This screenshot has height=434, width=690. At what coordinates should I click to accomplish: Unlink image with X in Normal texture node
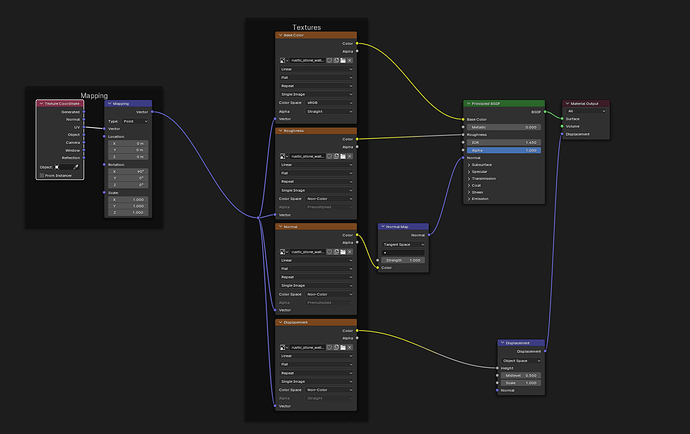point(350,252)
